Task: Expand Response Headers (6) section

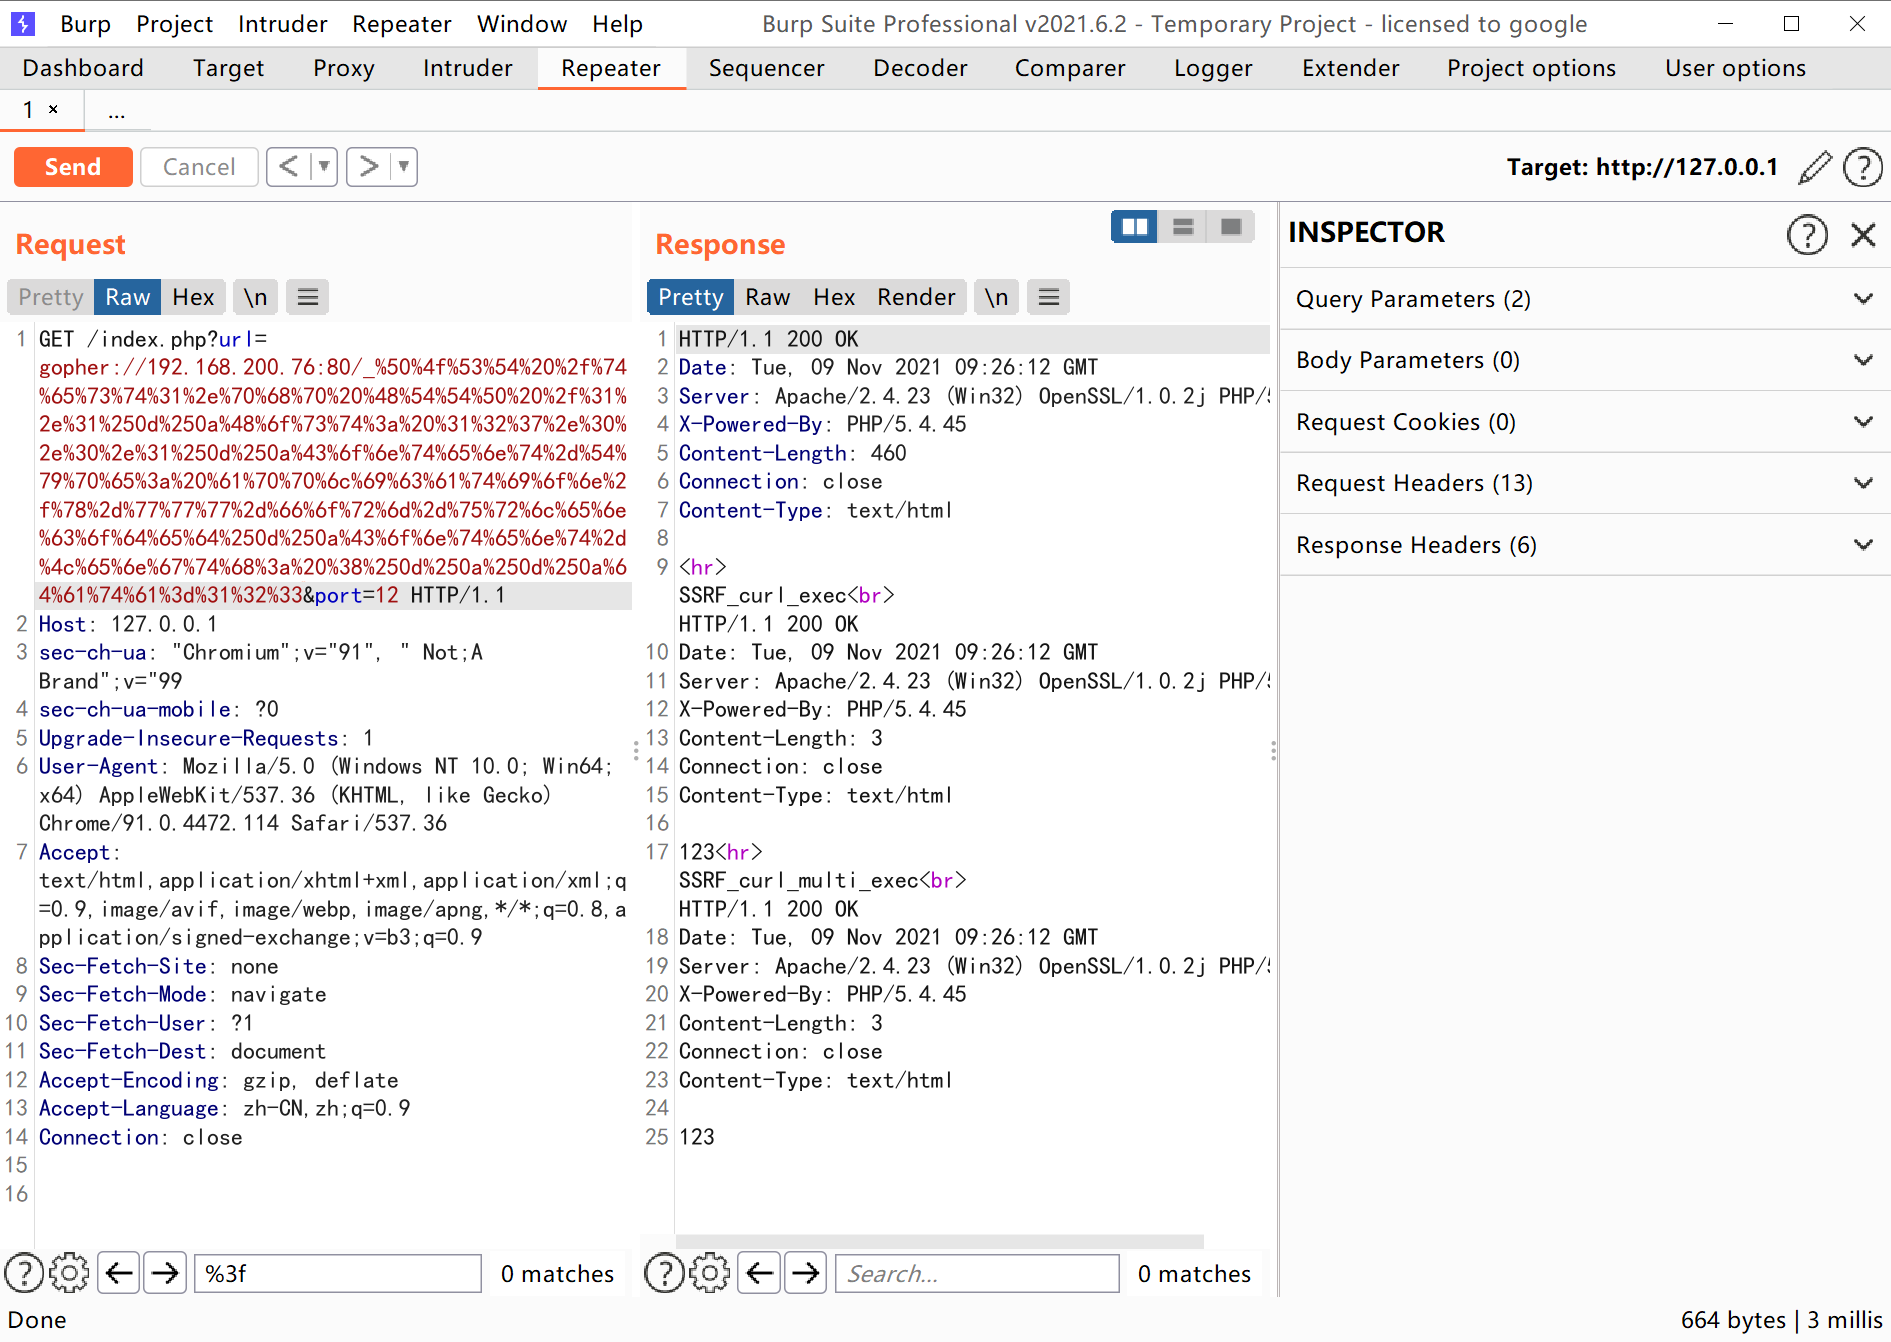Action: pos(1585,545)
